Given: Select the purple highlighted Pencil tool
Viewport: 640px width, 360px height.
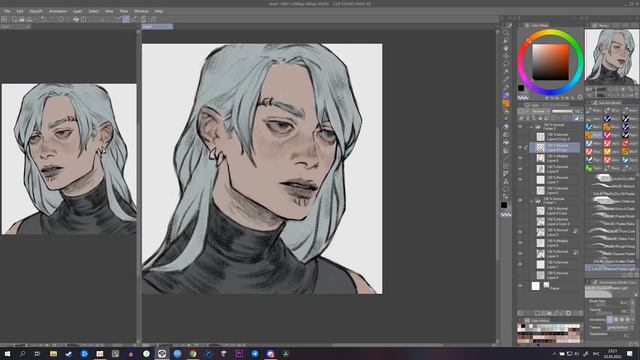Looking at the screenshot, I should [506, 96].
